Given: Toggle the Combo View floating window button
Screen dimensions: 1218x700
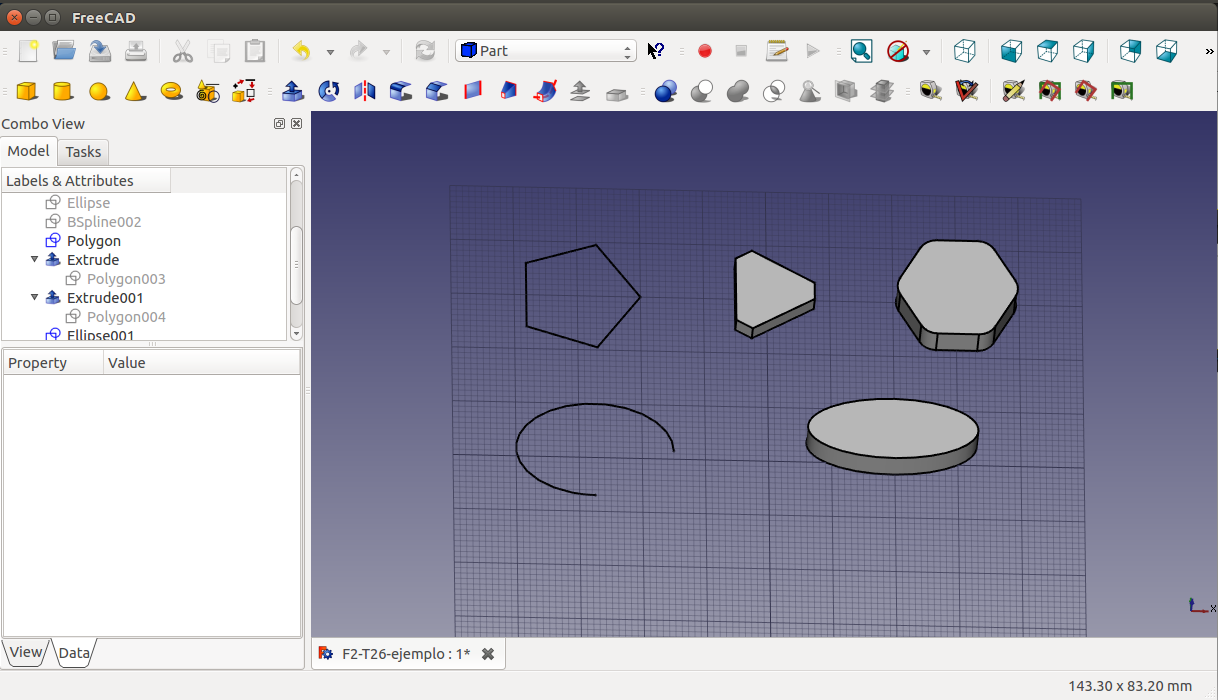Looking at the screenshot, I should 279,124.
